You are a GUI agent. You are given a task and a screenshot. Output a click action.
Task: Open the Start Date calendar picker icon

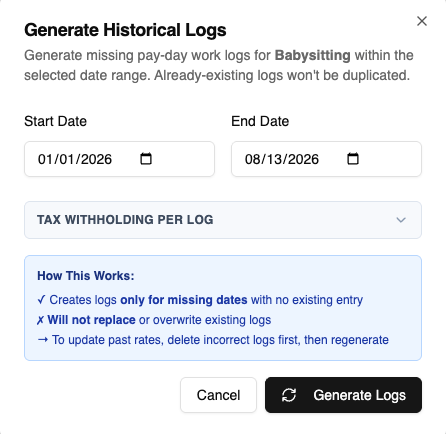(x=146, y=159)
